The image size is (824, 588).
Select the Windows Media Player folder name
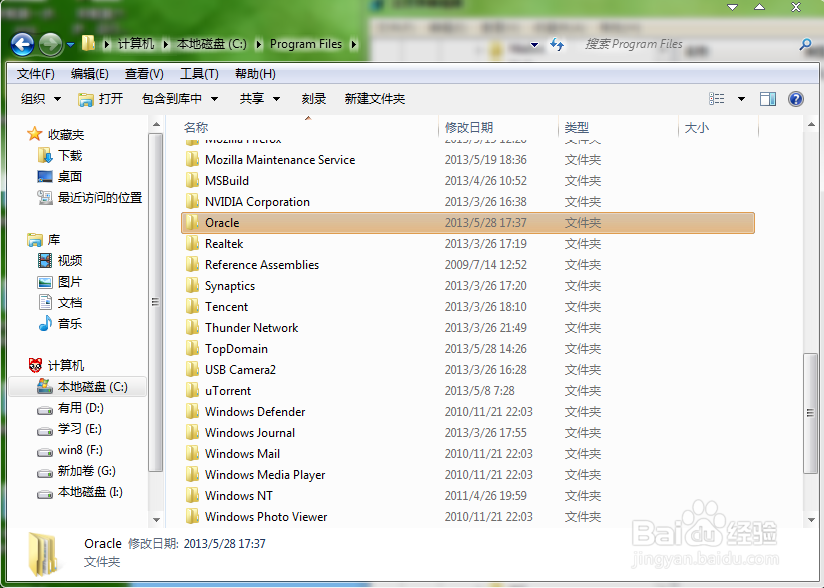coord(265,475)
